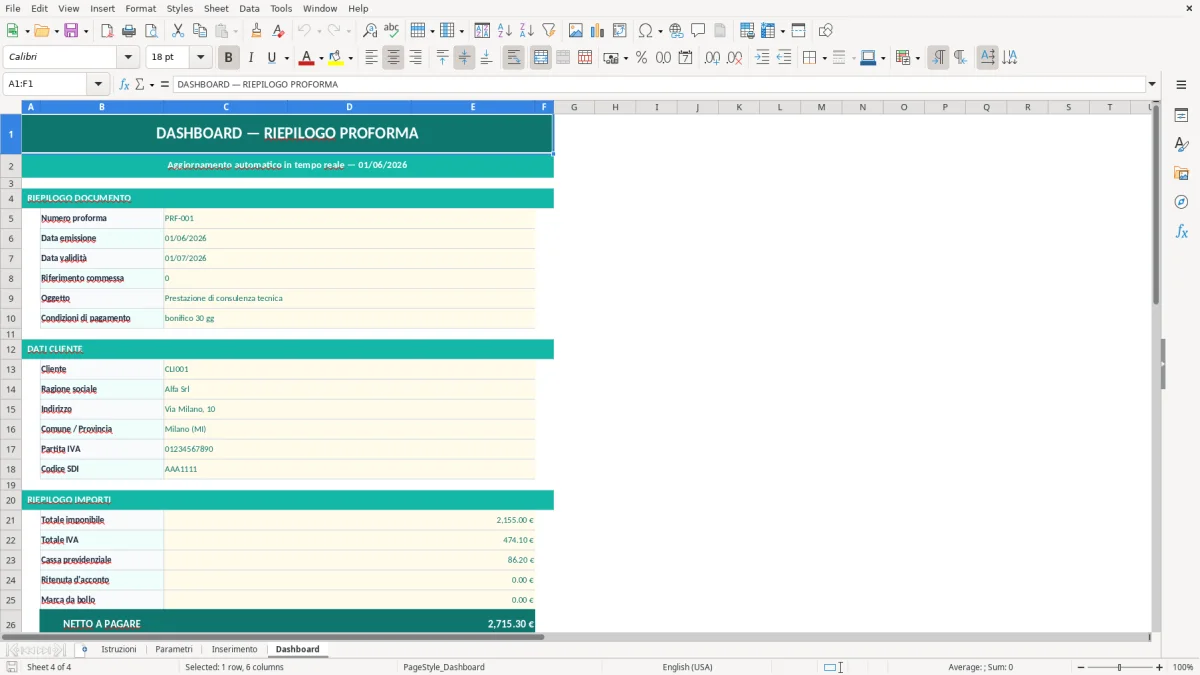1200x675 pixels.
Task: Add a decimal place
Action: [712, 58]
